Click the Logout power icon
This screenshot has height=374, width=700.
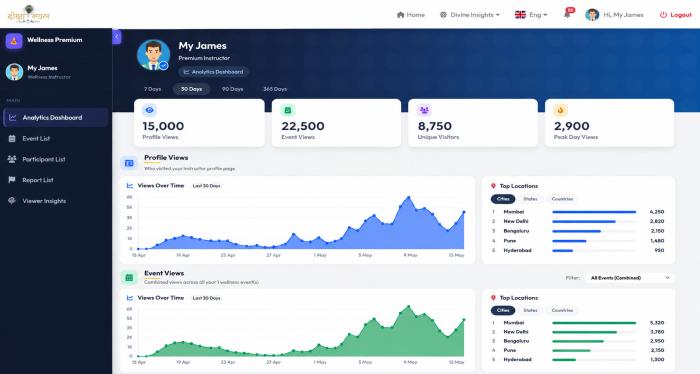pos(663,15)
